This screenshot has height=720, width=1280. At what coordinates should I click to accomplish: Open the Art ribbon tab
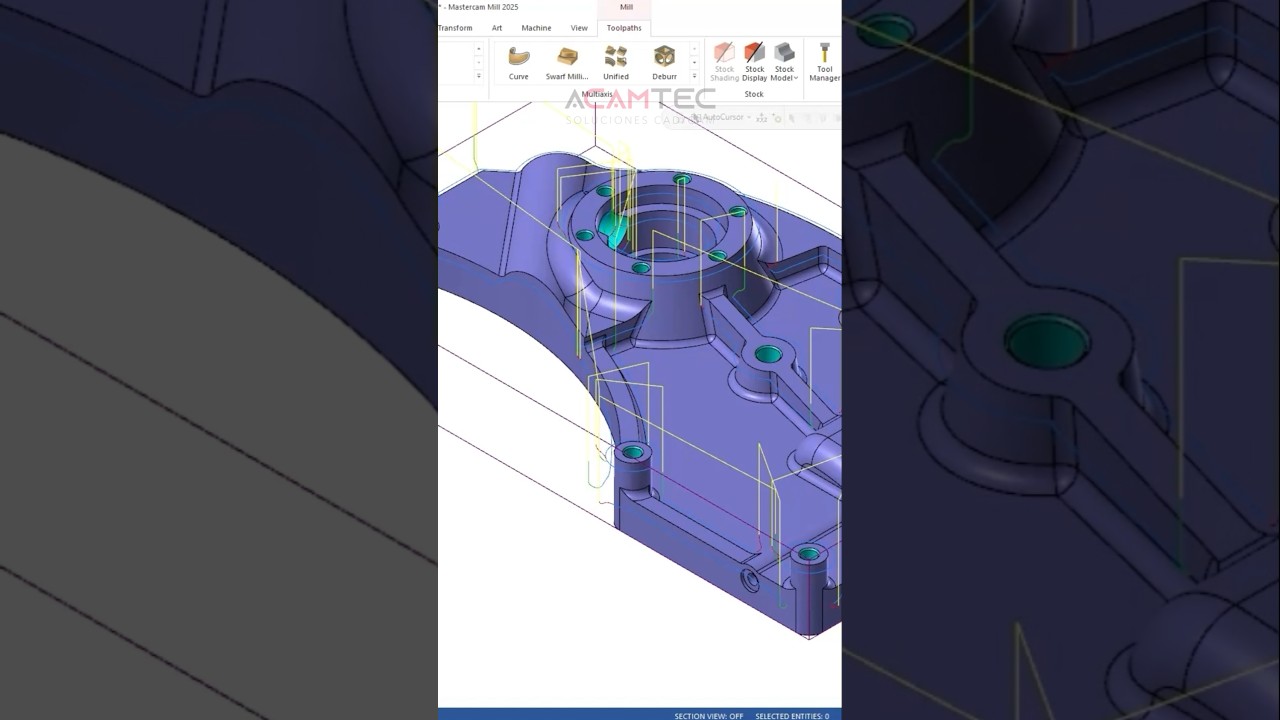497,28
